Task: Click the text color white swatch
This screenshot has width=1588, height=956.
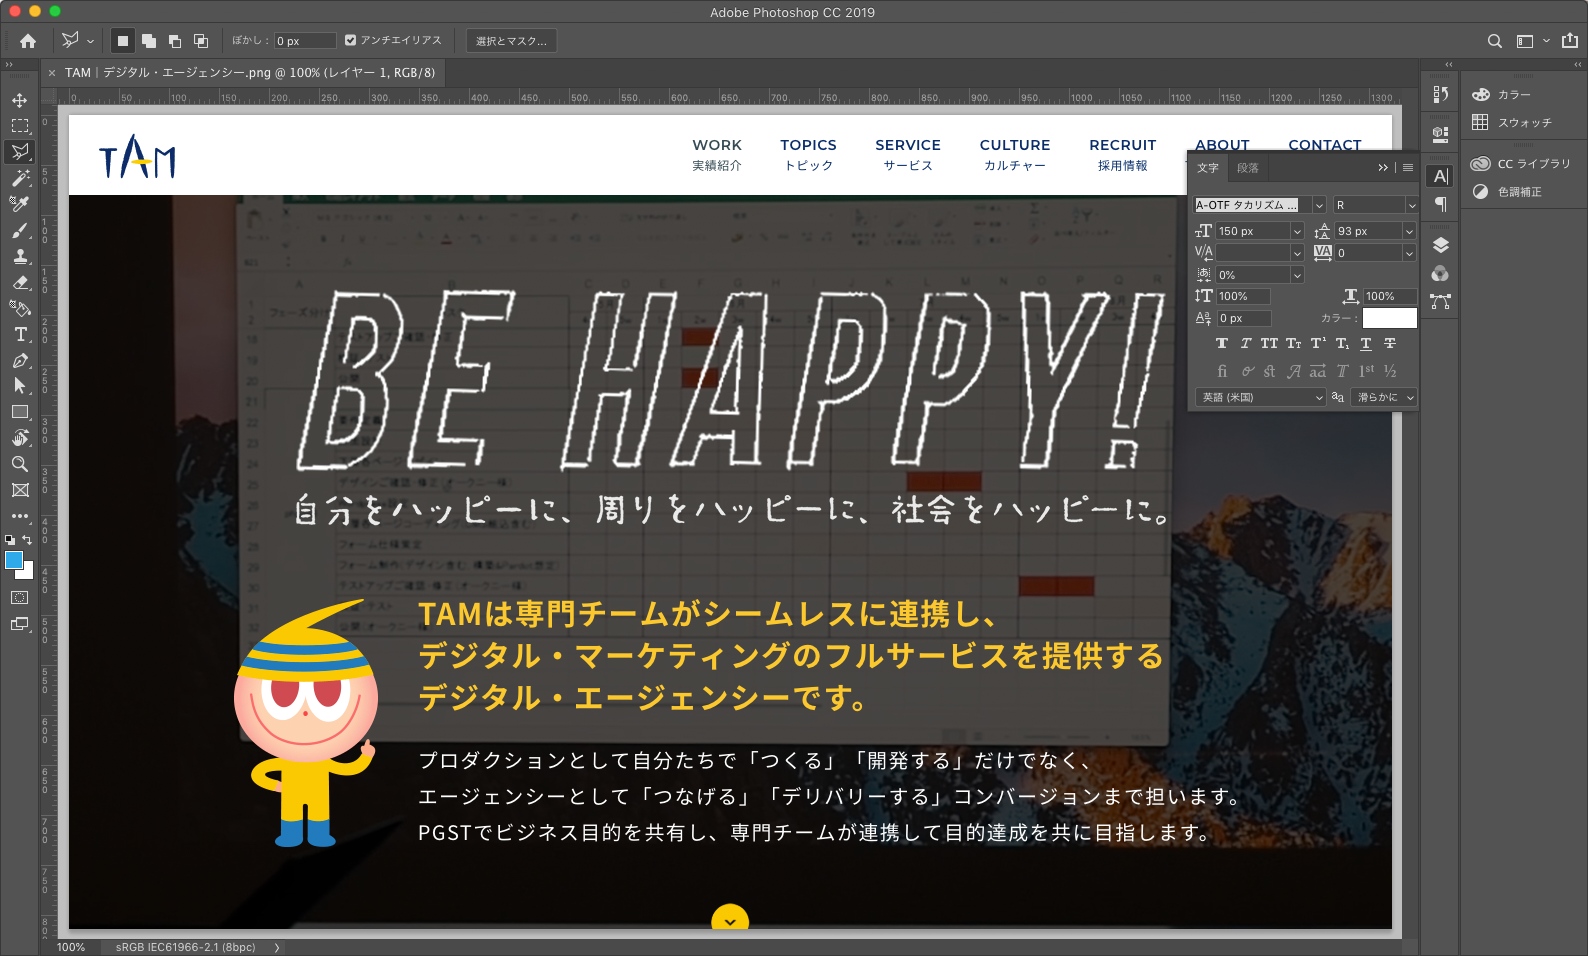Action: (x=1390, y=318)
